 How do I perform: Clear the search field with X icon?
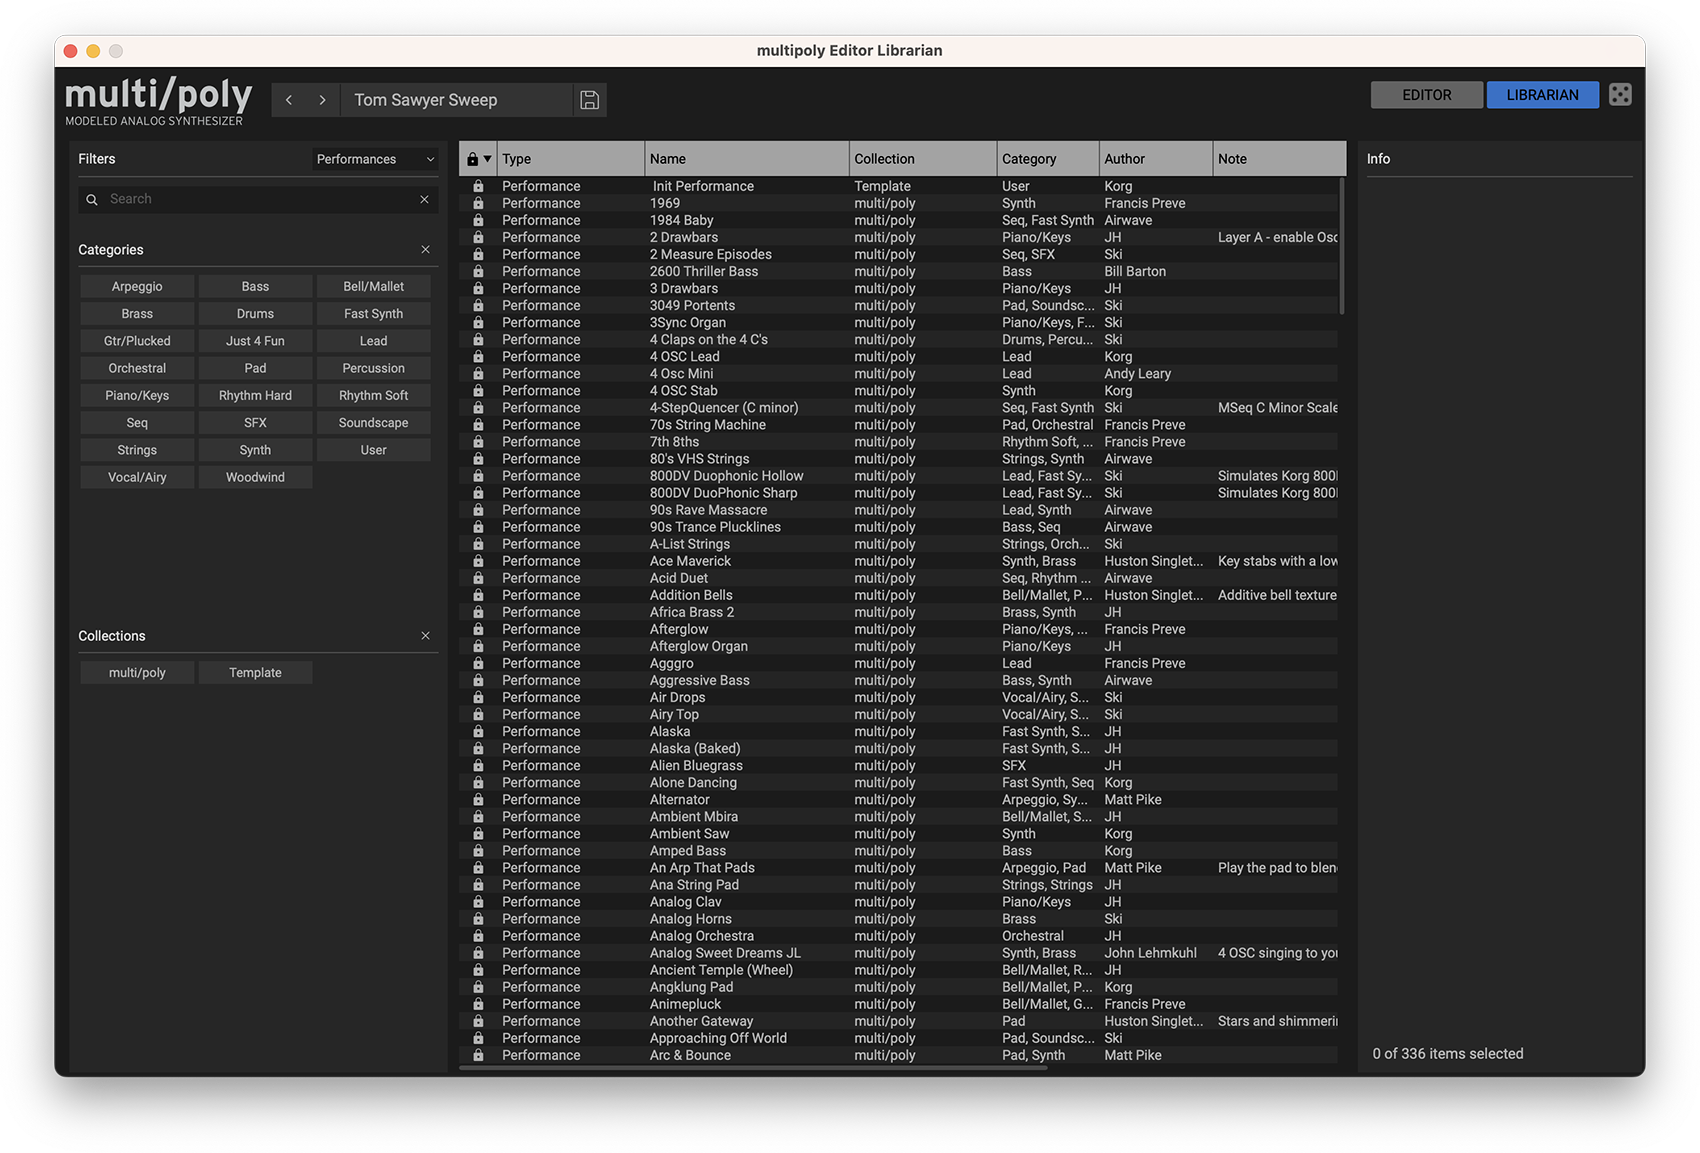(425, 199)
